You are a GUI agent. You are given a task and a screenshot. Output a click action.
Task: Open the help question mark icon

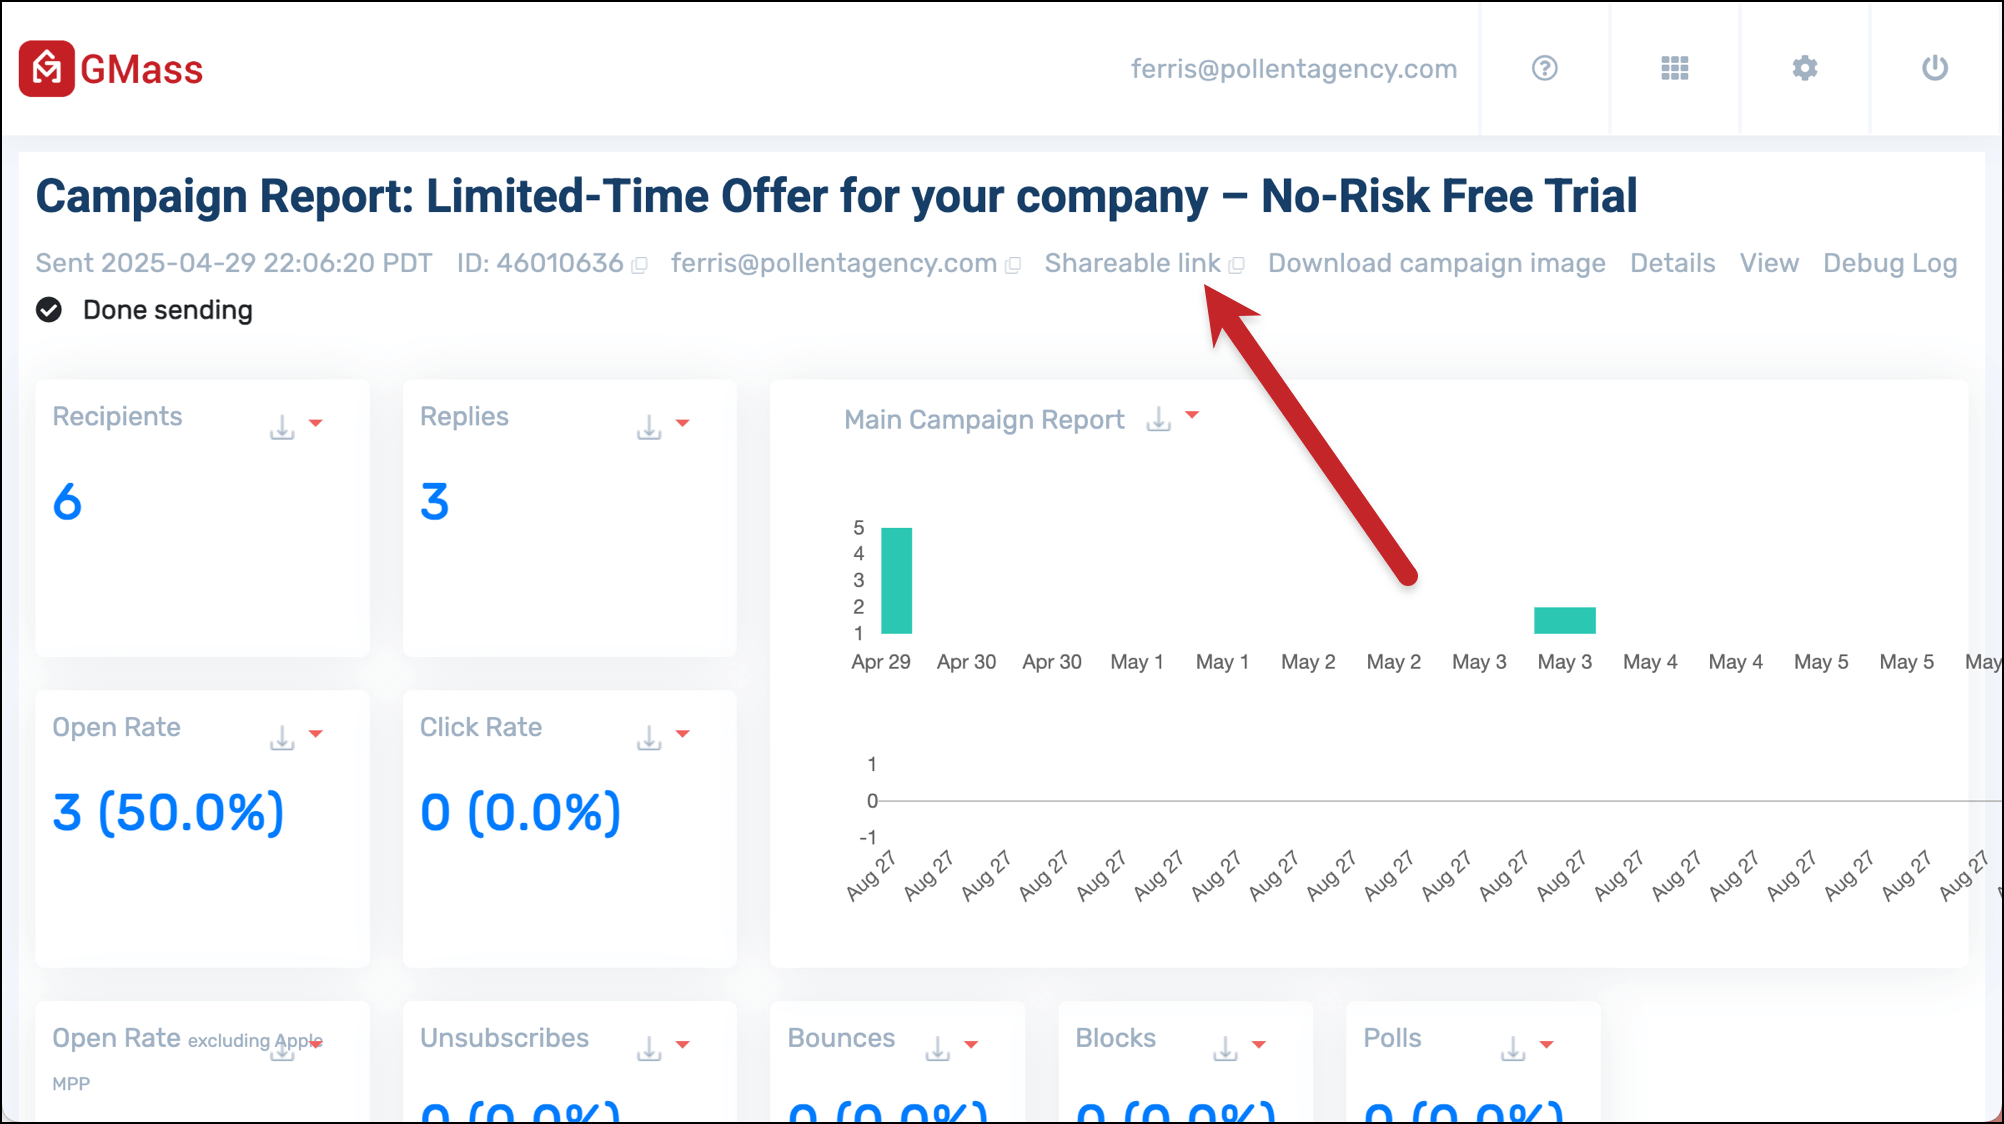pos(1544,68)
